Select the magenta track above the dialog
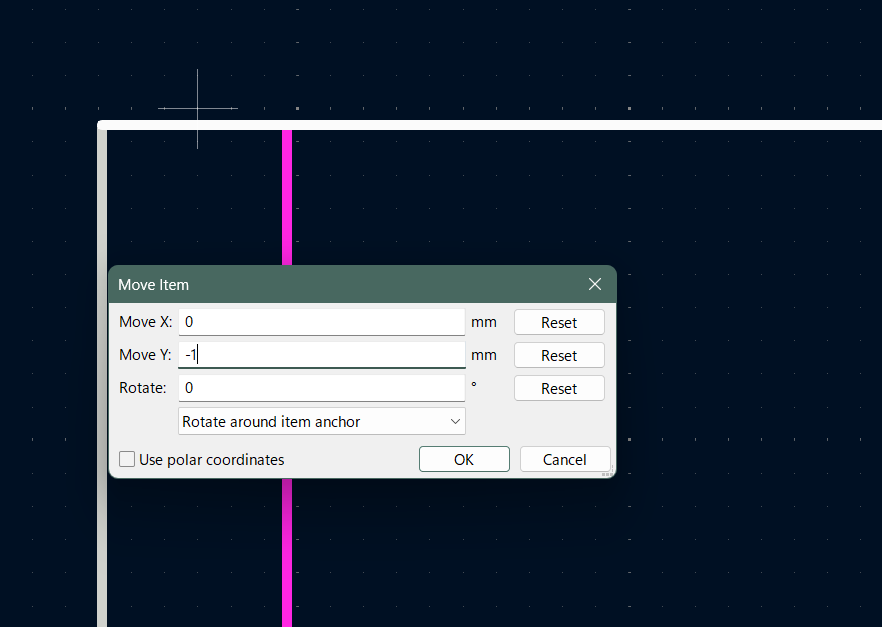The image size is (882, 627). (287, 198)
